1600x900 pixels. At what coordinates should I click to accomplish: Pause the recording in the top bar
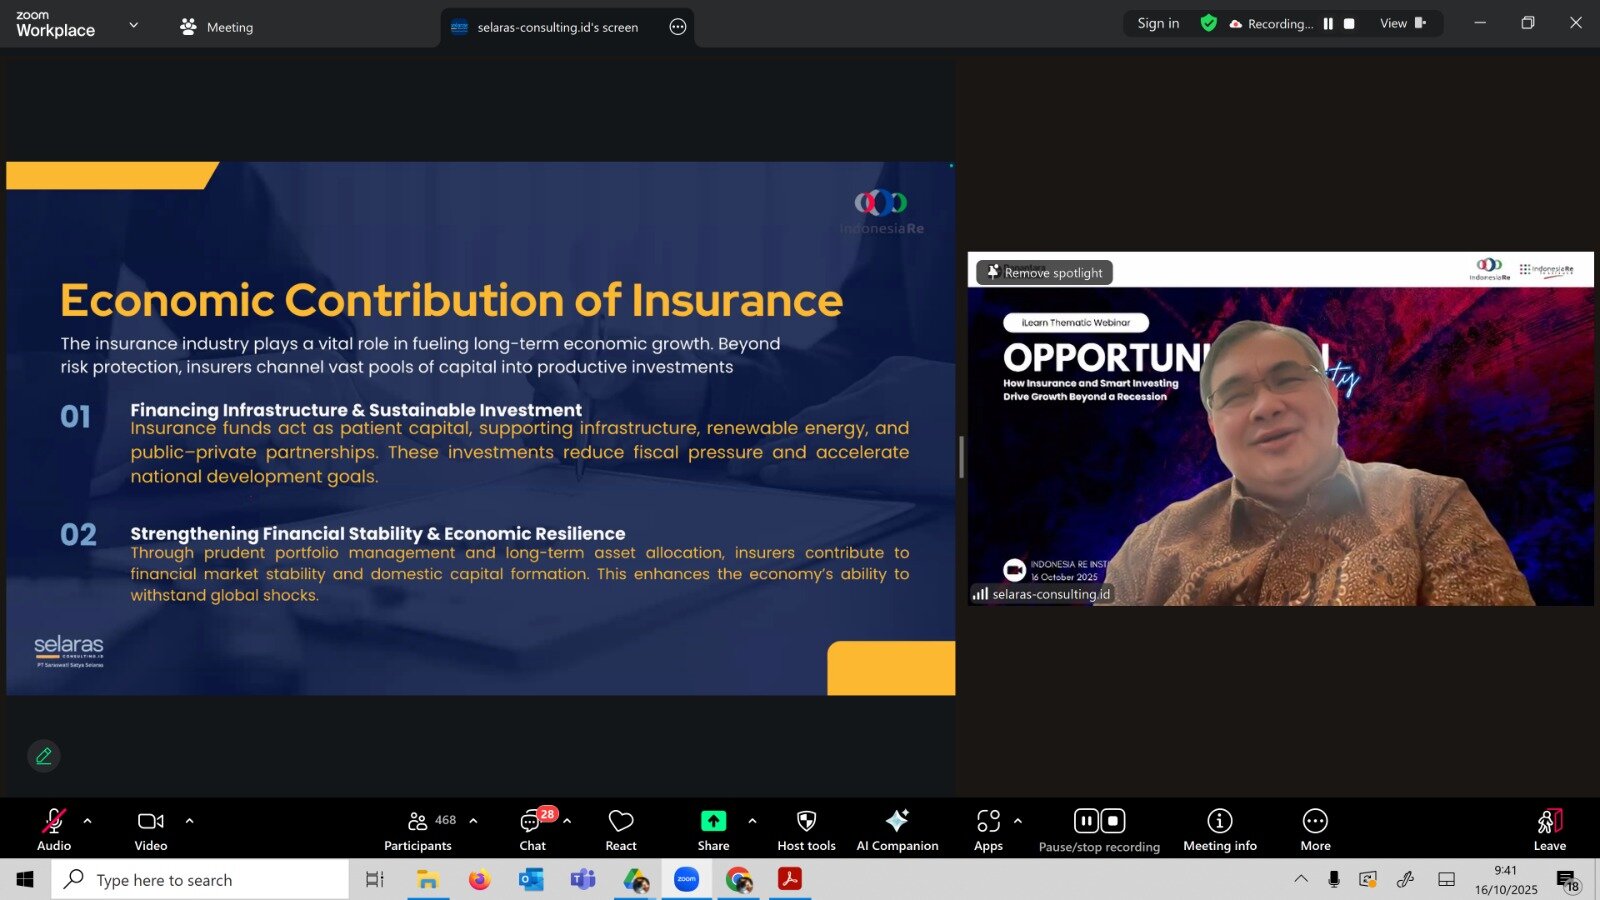pyautogui.click(x=1328, y=24)
